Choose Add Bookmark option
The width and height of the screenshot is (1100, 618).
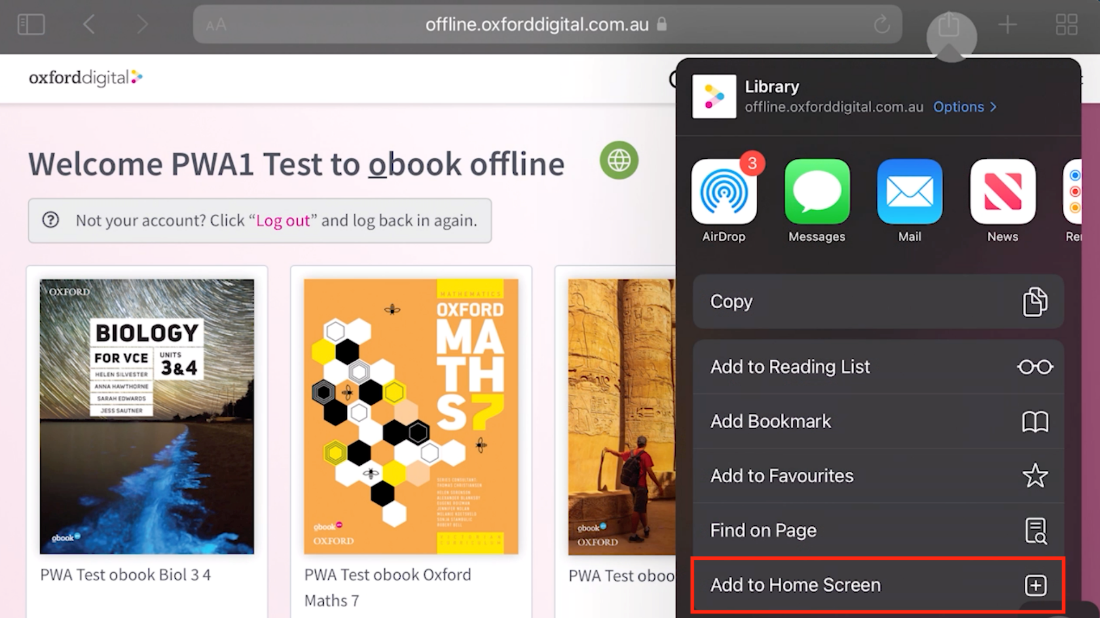877,422
